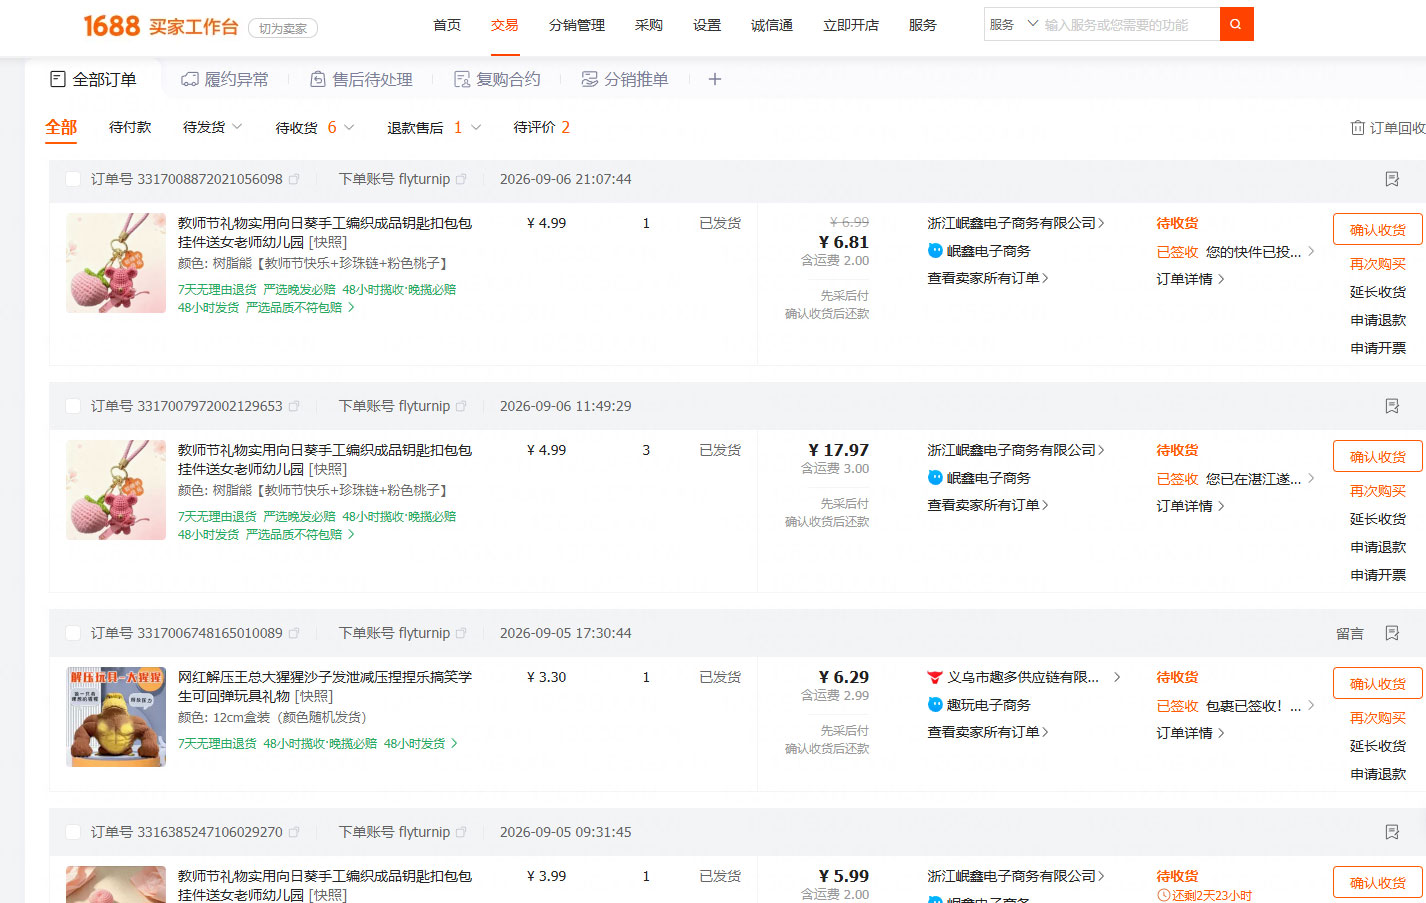Click the 1688 logo

[111, 26]
